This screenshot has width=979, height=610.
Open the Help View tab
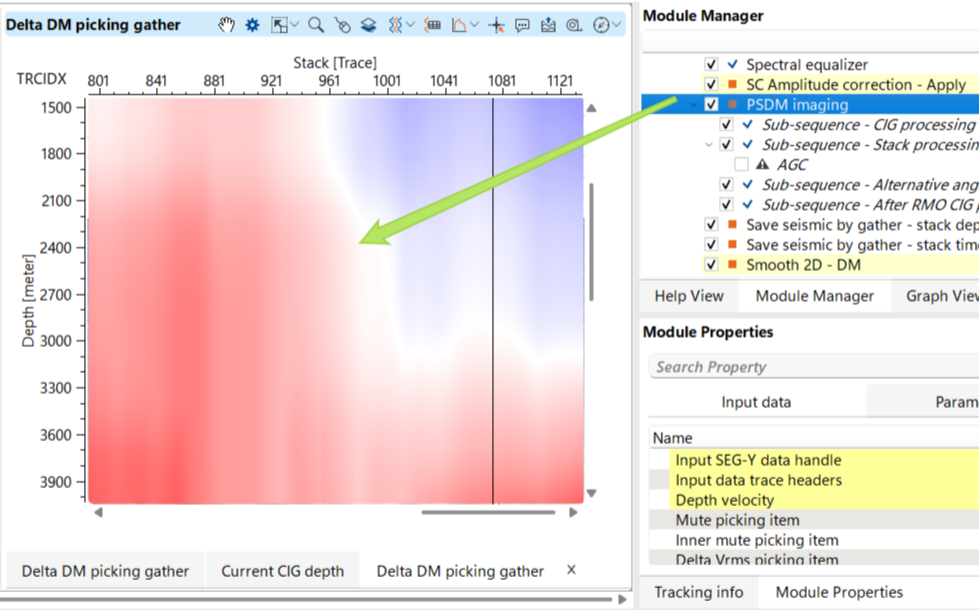(x=688, y=296)
